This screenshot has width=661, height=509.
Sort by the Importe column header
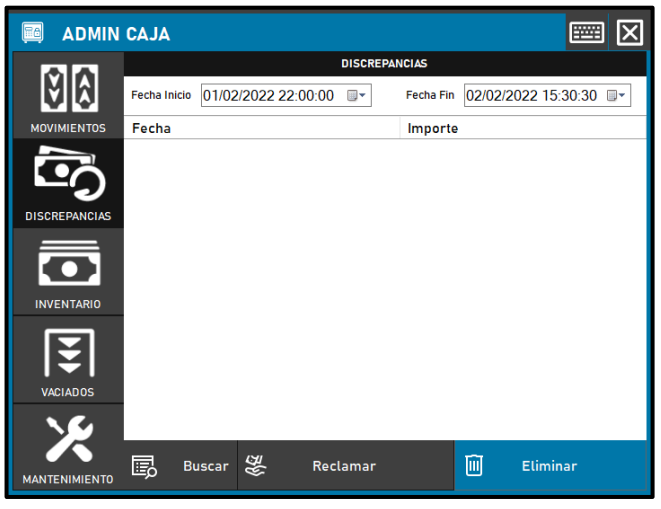(x=524, y=129)
